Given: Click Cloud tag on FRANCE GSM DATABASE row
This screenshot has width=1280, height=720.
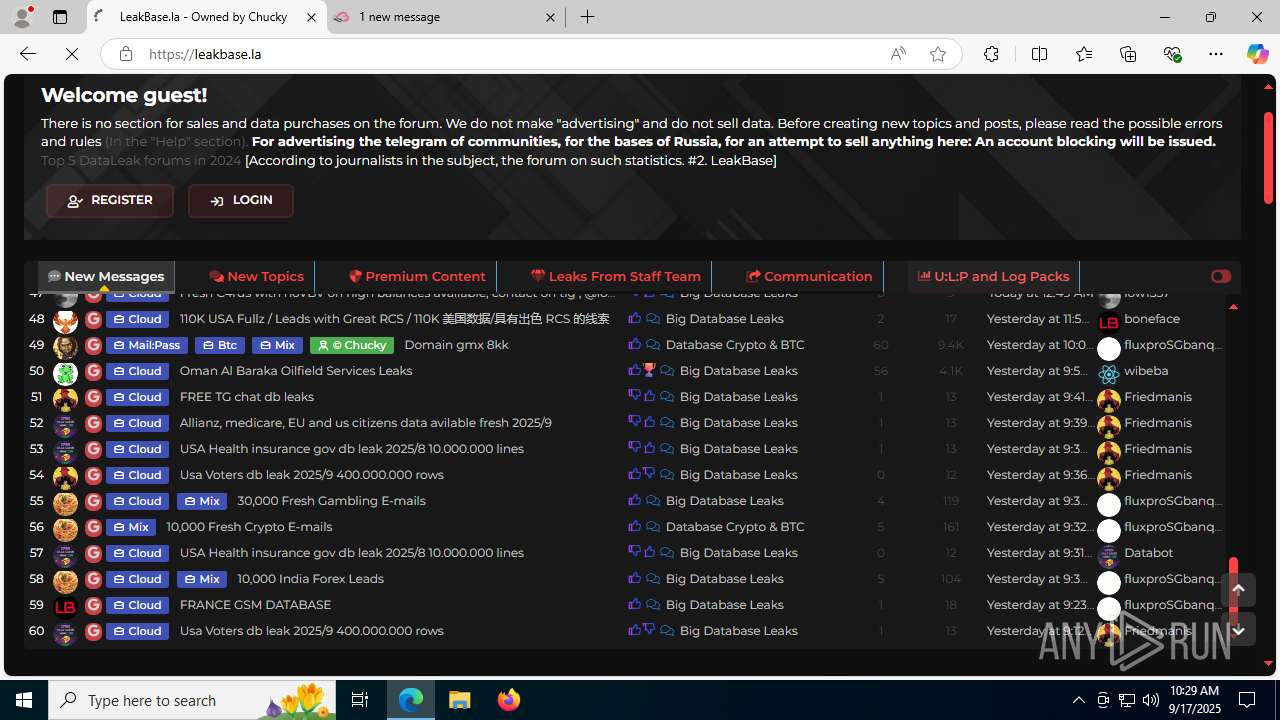Looking at the screenshot, I should click(138, 605).
